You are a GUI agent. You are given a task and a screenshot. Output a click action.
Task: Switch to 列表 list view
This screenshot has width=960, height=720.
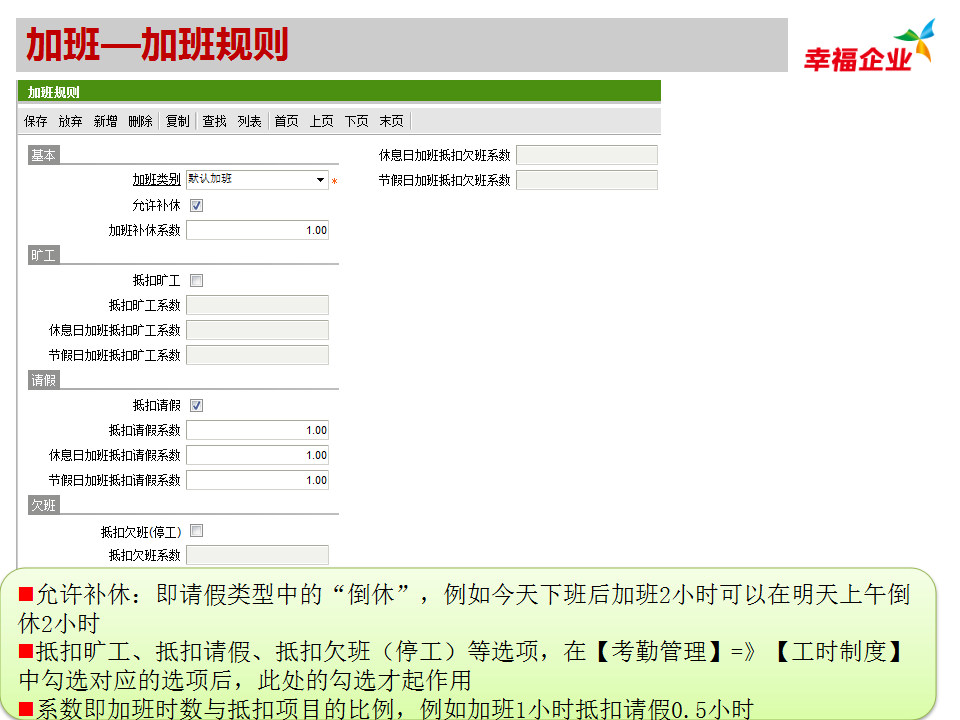coord(249,121)
